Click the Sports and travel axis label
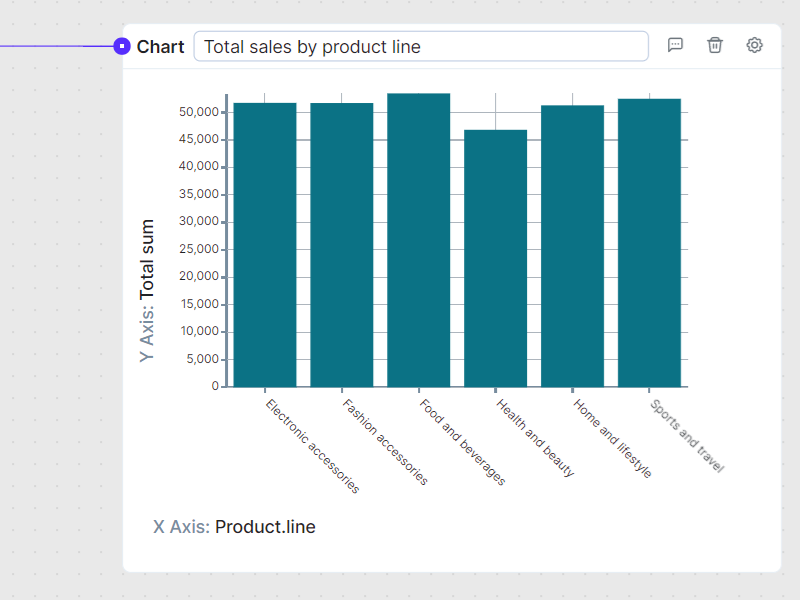Screen dimensions: 800x600 pos(686,435)
